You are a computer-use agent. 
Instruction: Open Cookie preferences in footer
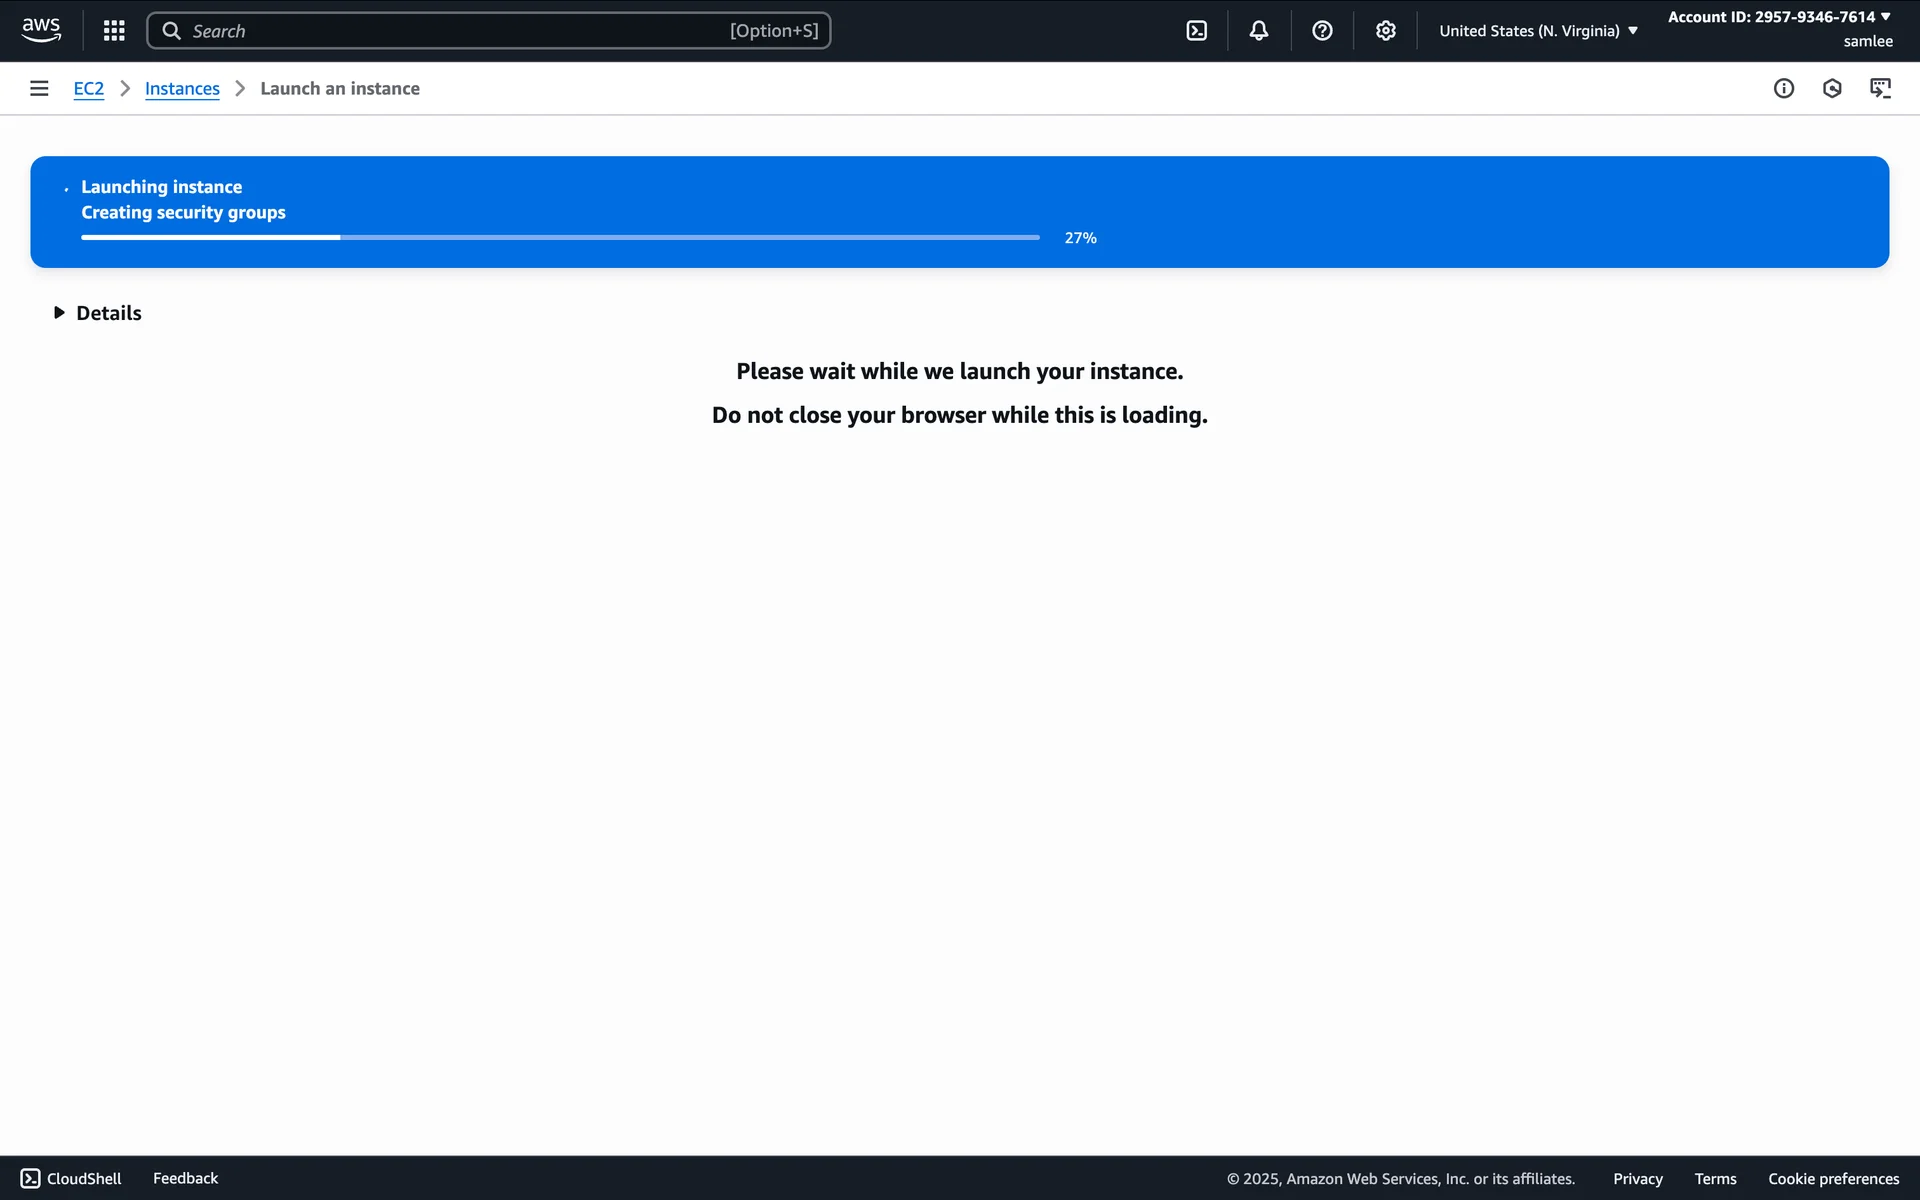click(x=1833, y=1178)
